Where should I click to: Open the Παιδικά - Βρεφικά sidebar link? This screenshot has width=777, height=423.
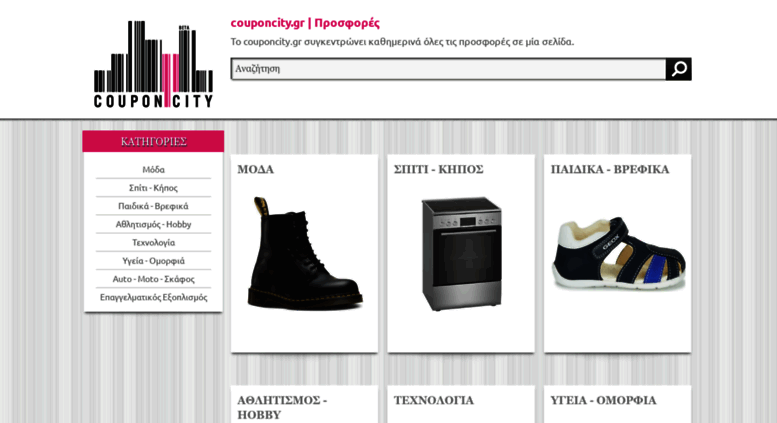[x=154, y=206]
